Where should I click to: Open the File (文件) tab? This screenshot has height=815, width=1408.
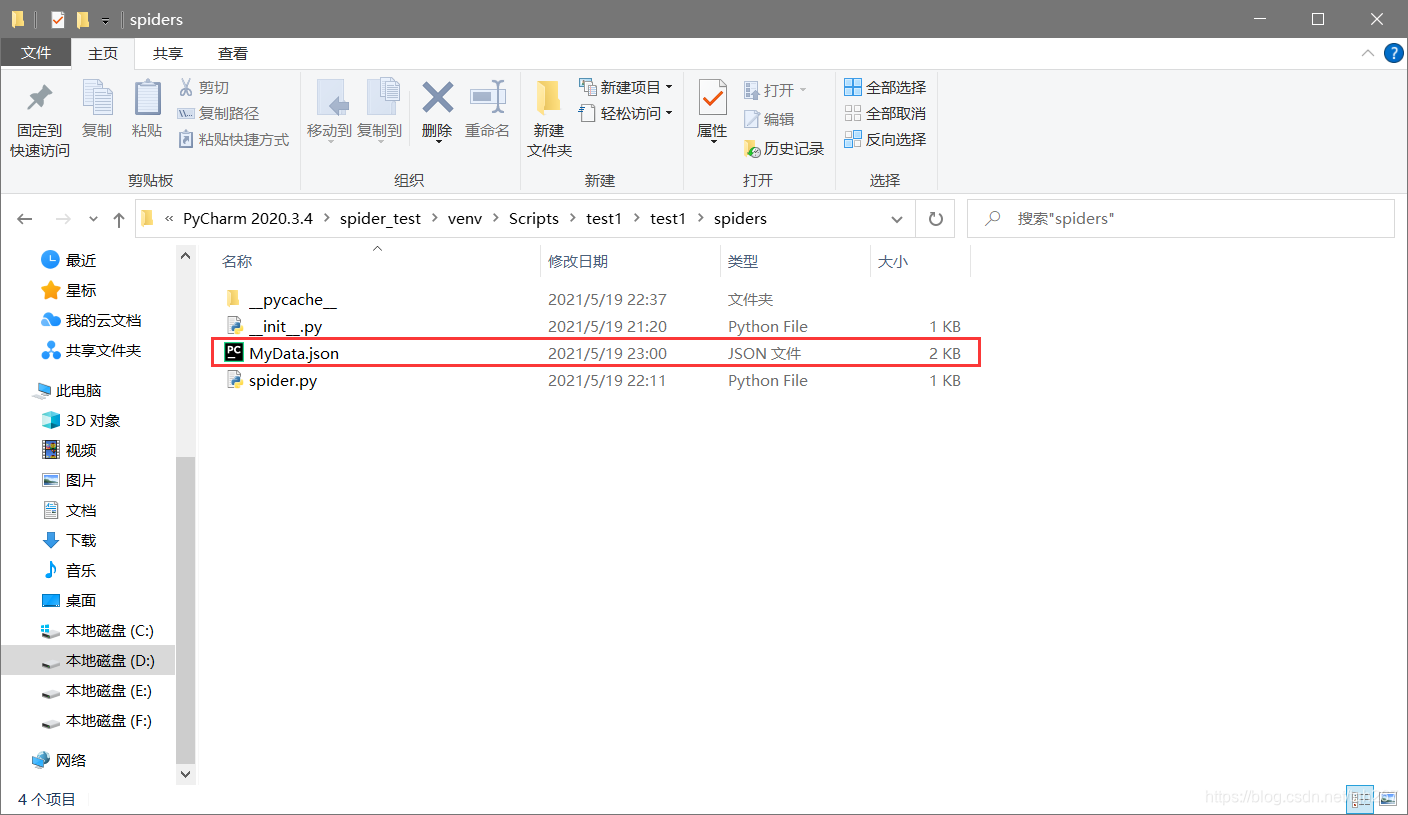pos(36,53)
